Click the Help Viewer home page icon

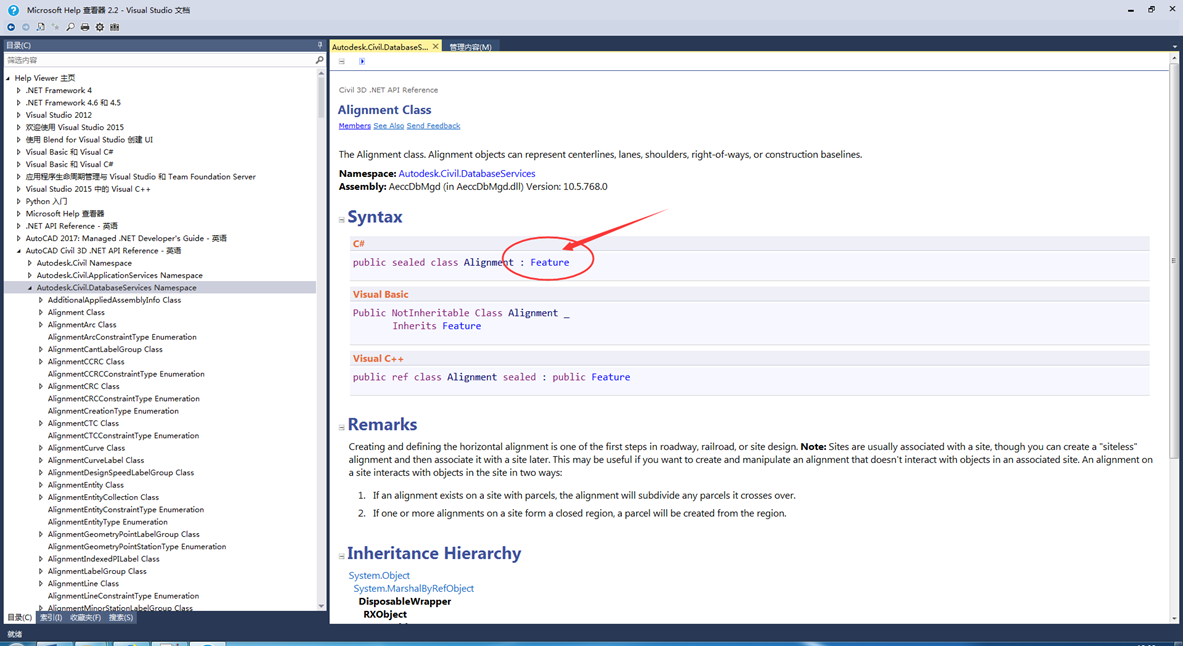pos(41,27)
